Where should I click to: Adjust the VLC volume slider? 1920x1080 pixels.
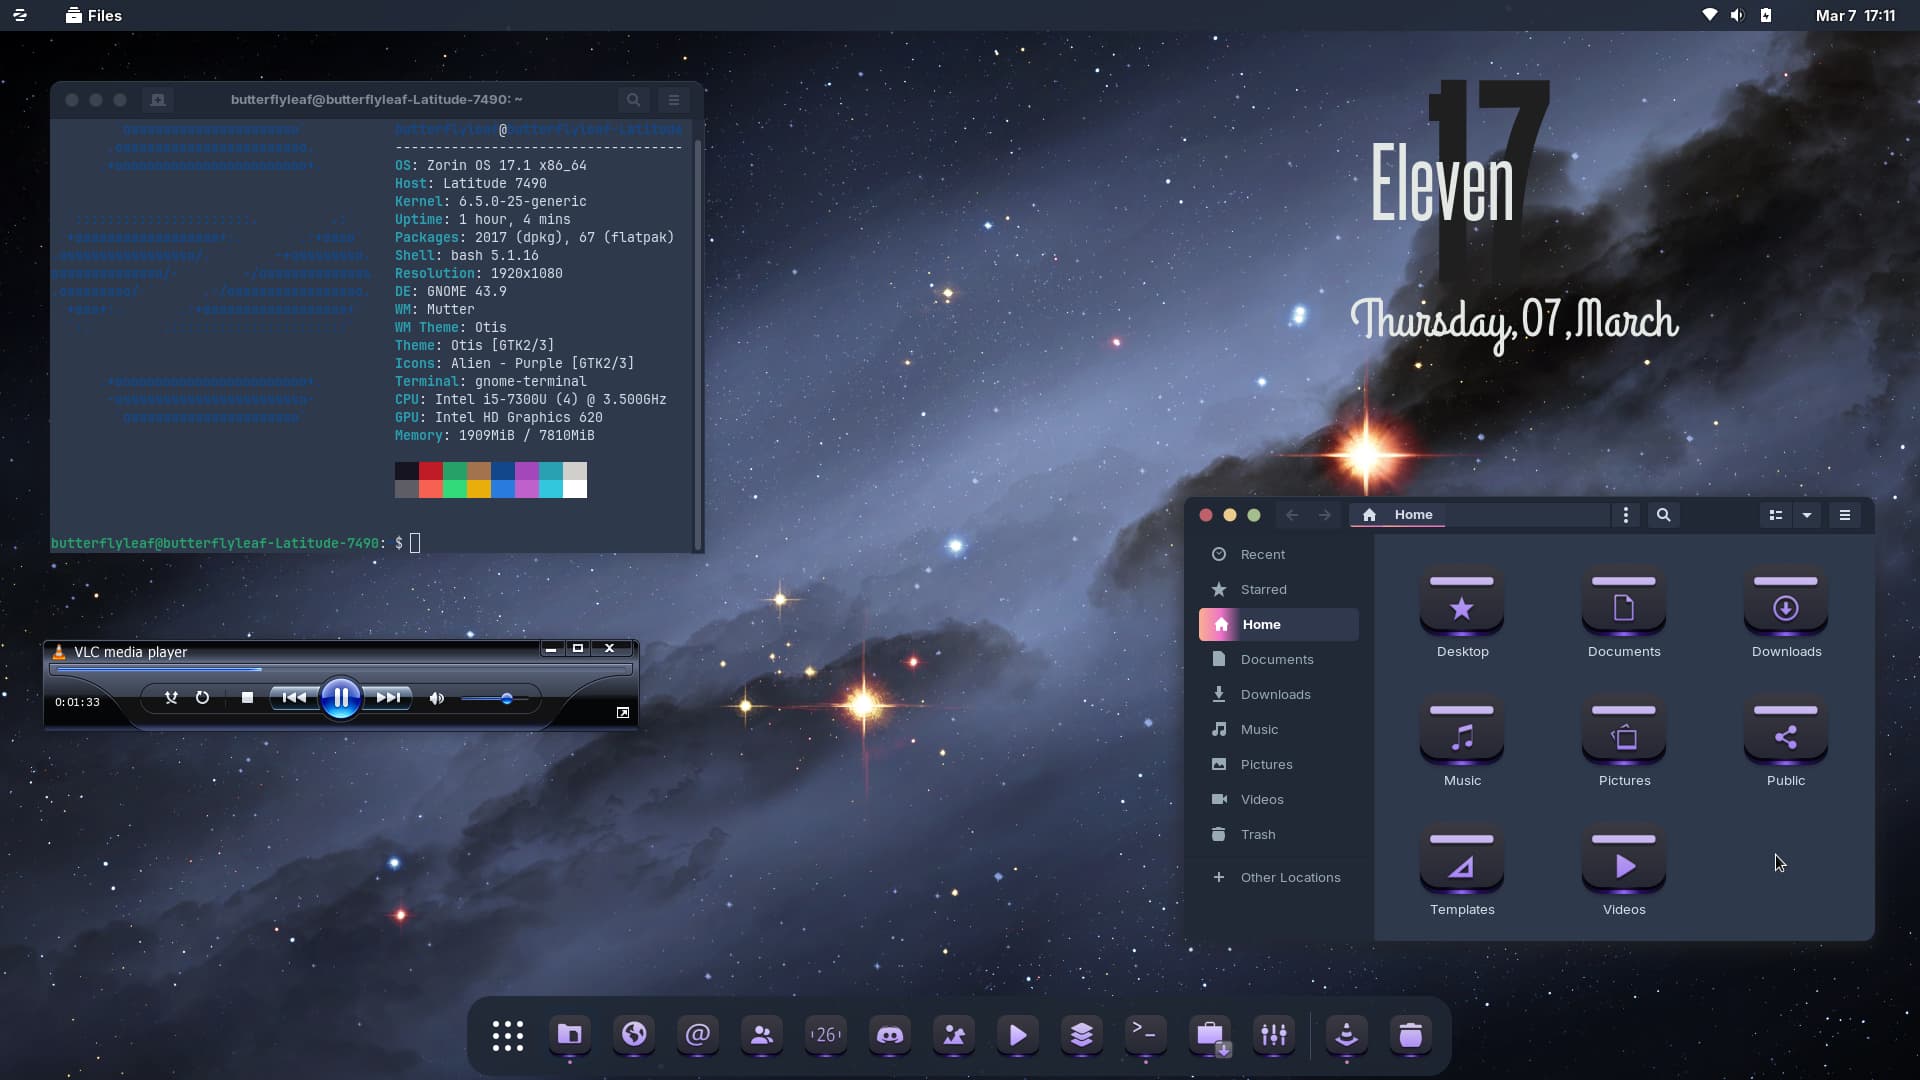(495, 699)
